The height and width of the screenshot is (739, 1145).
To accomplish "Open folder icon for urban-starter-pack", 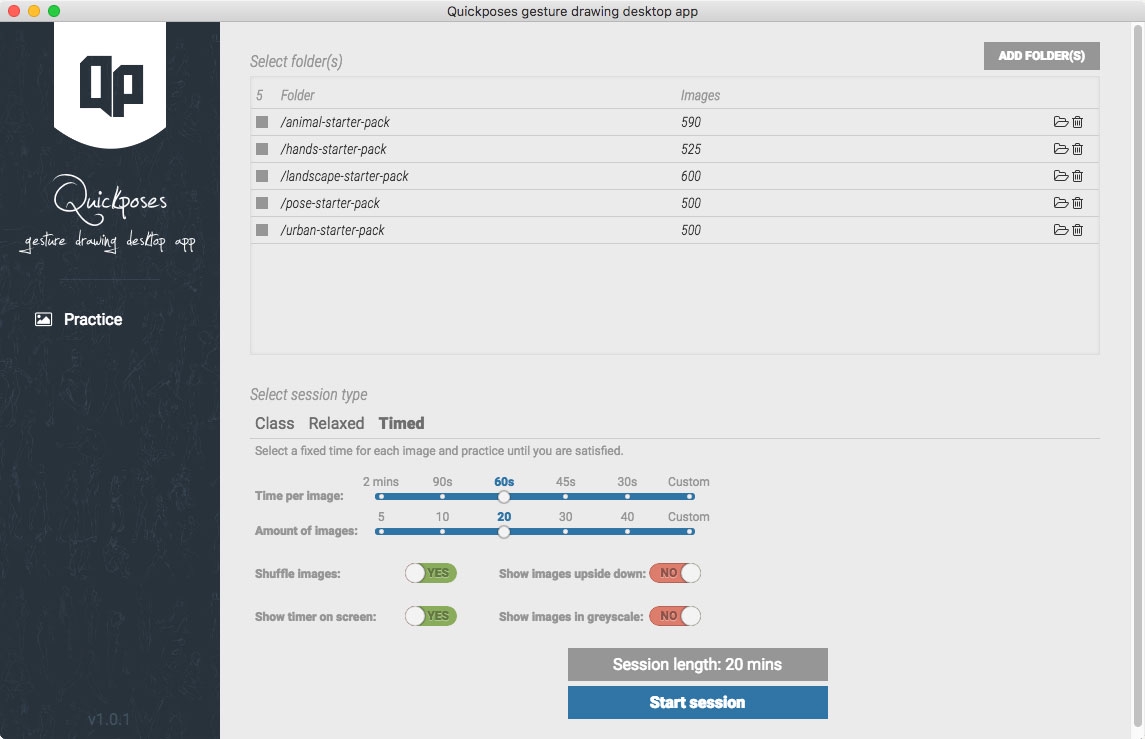I will (x=1060, y=230).
